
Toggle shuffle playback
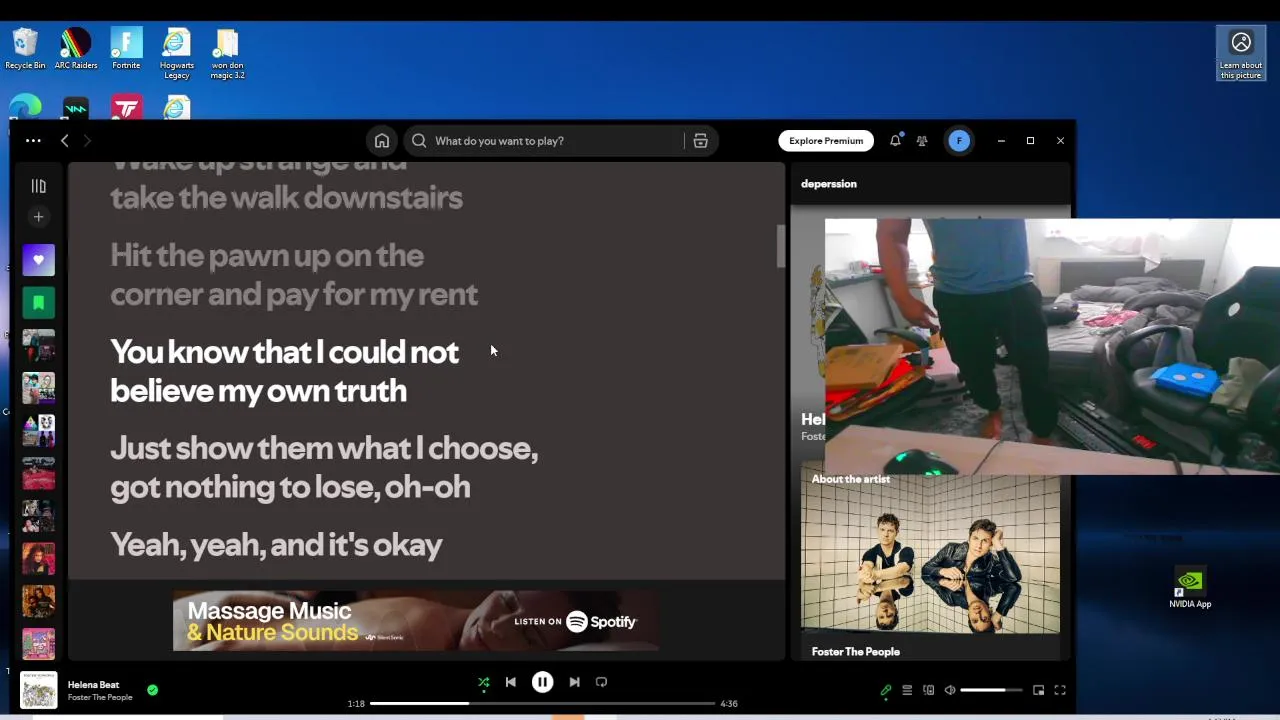[484, 682]
